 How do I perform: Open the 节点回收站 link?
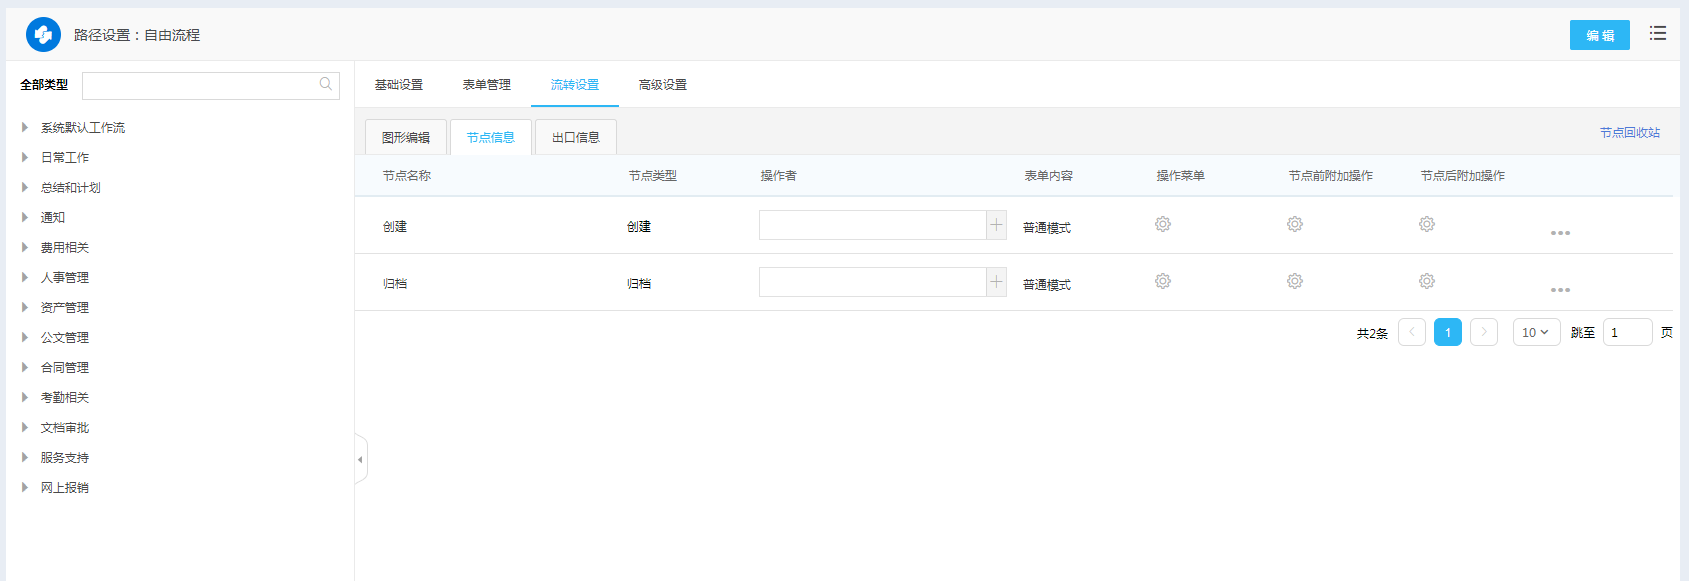(x=1629, y=133)
